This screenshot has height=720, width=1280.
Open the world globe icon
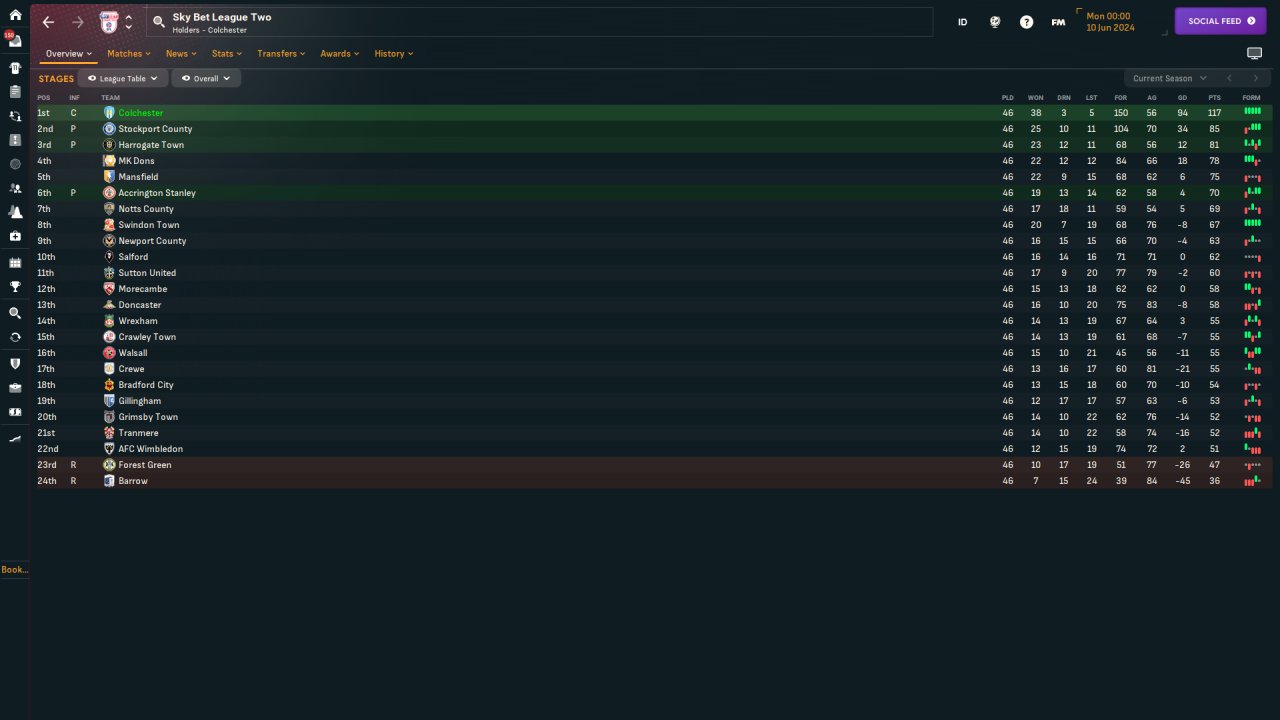pos(994,22)
